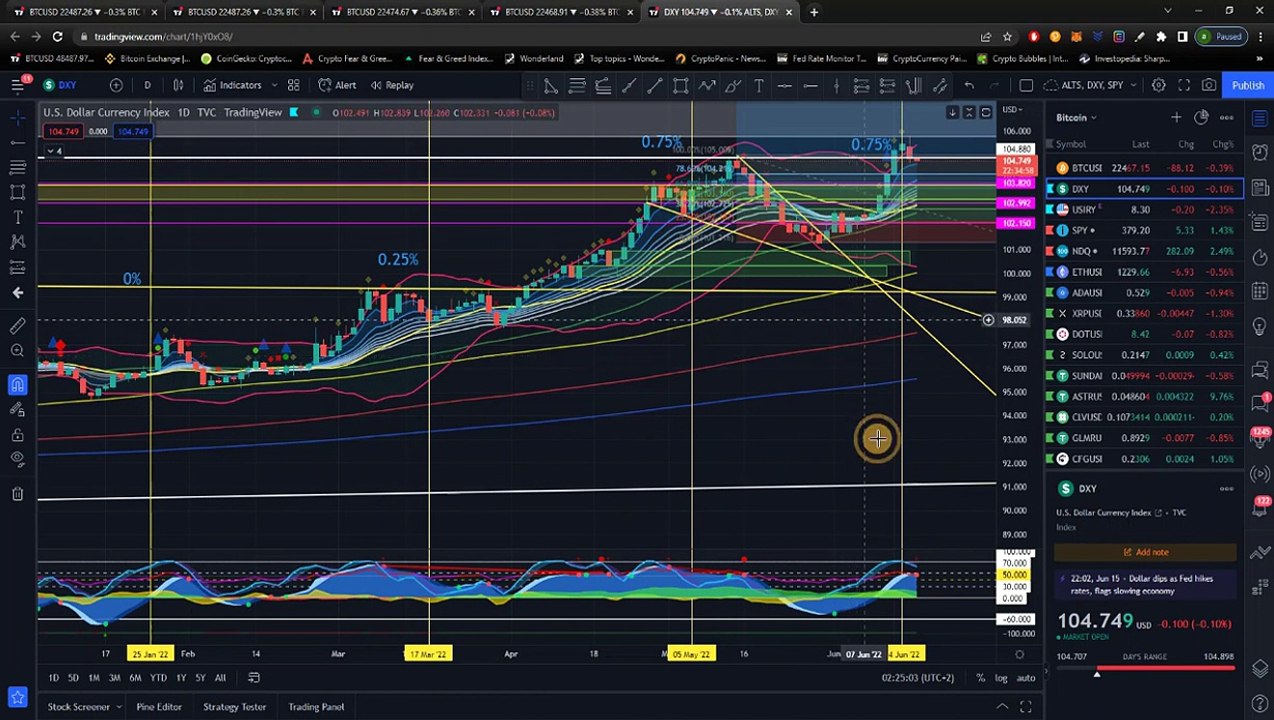Enter fullscreen mode with the expand icon
Image resolution: width=1274 pixels, height=720 pixels.
pyautogui.click(x=1184, y=85)
